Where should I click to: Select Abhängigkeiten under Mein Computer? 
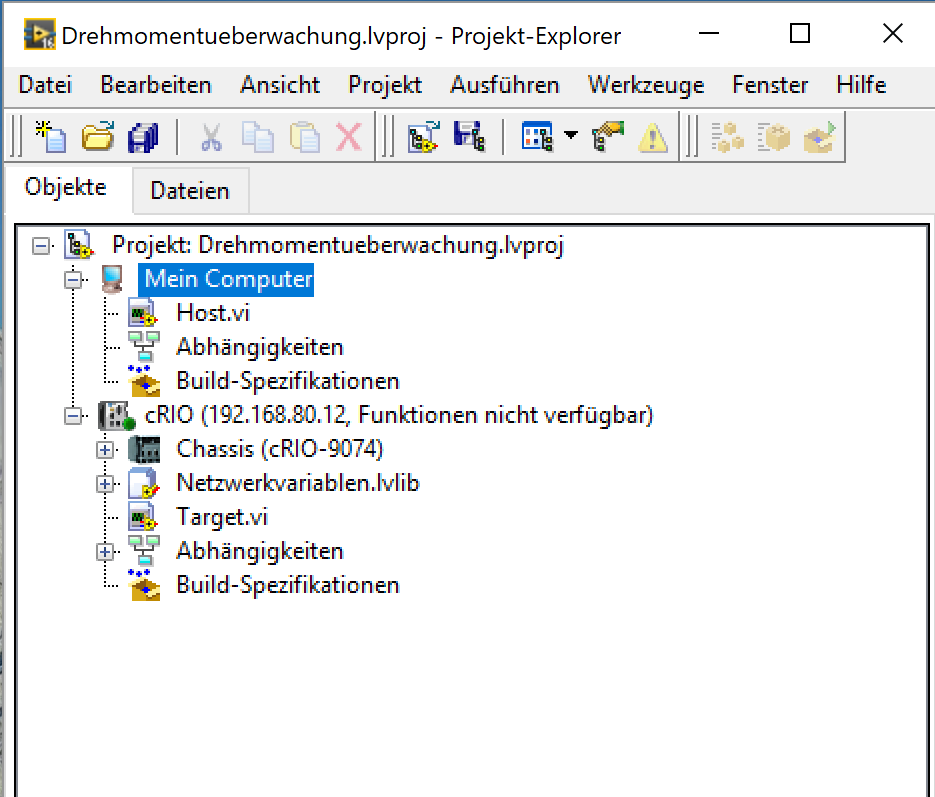[x=260, y=347]
